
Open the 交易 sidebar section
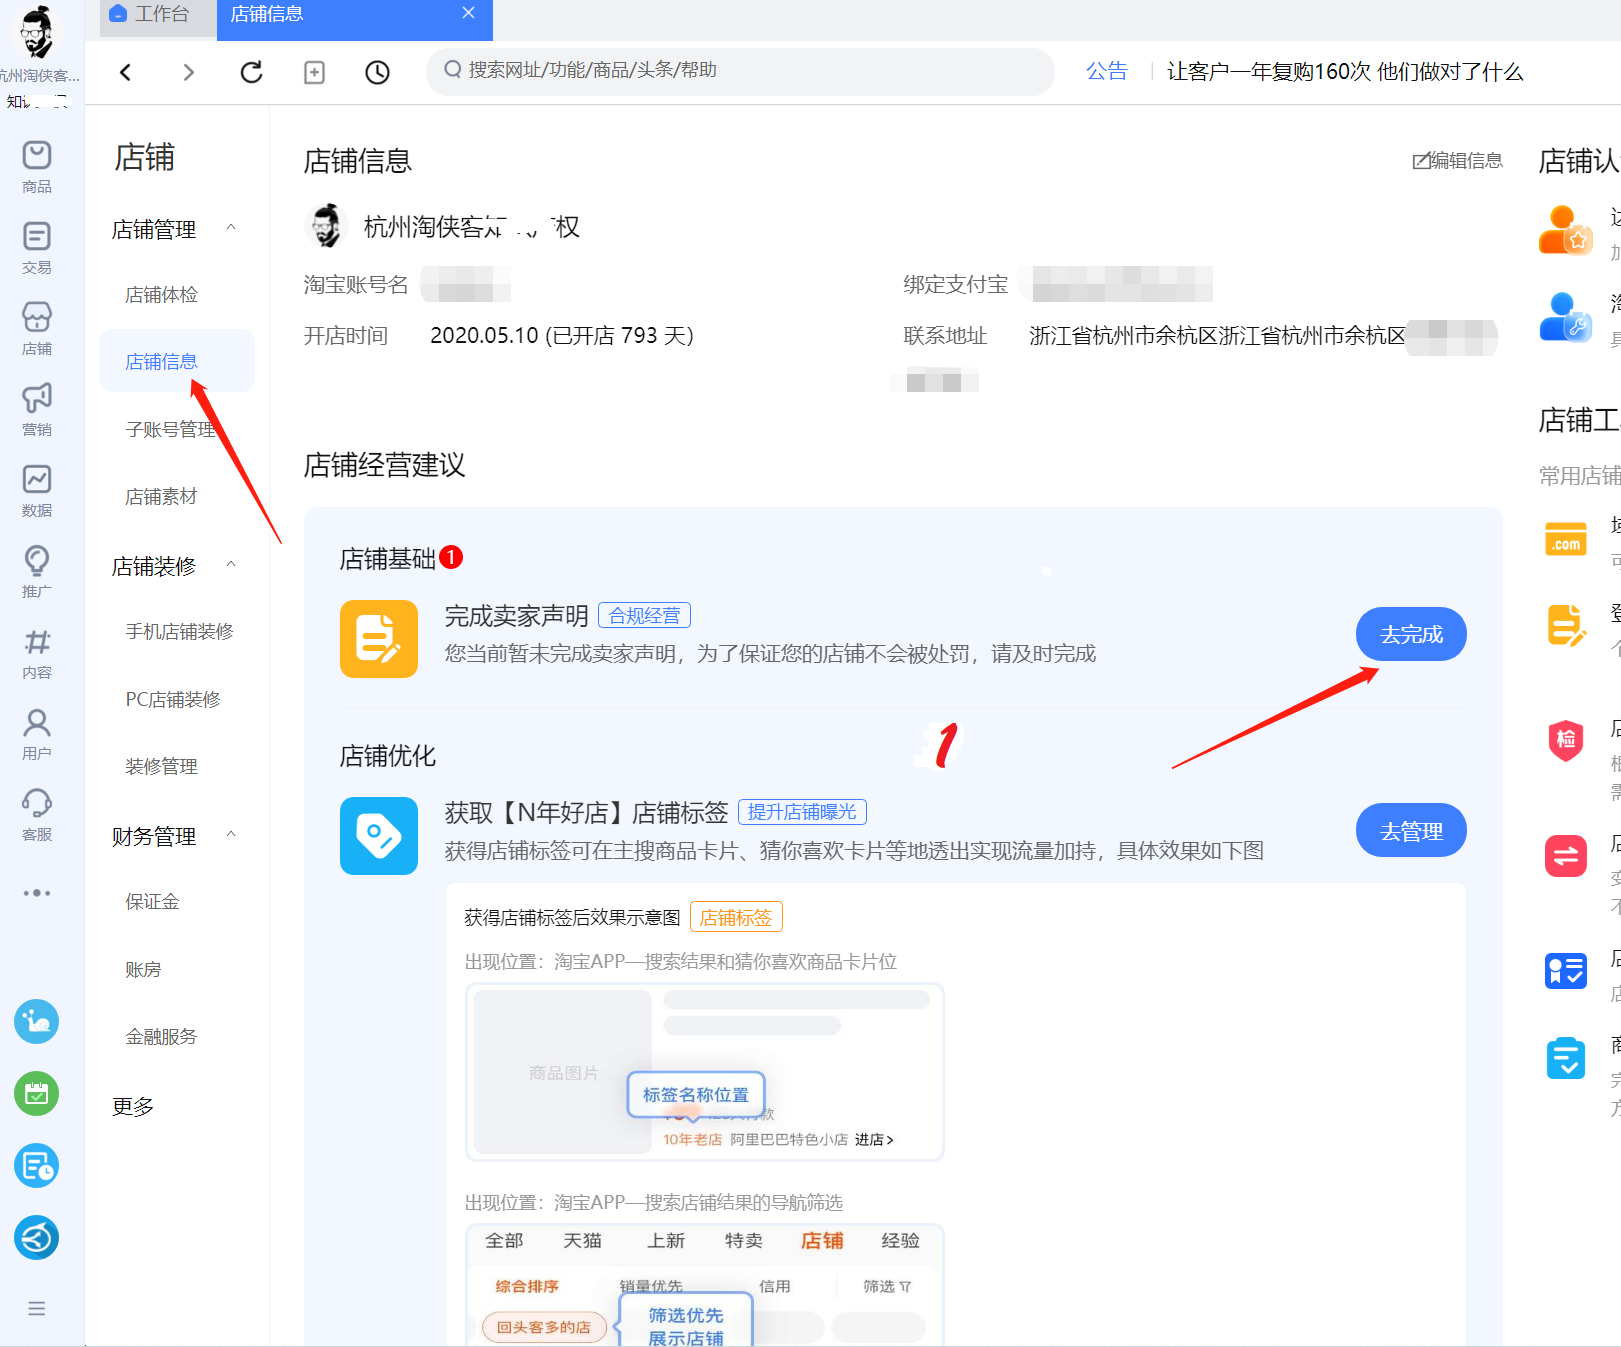click(x=37, y=248)
